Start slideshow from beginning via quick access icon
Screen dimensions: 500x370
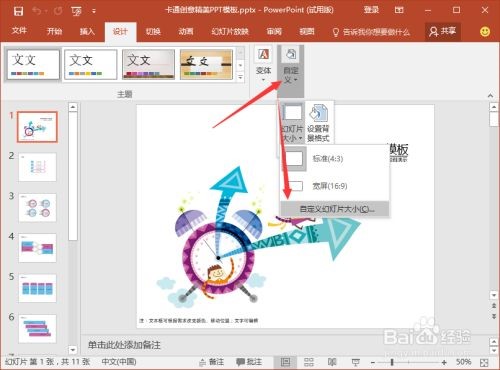click(x=76, y=11)
